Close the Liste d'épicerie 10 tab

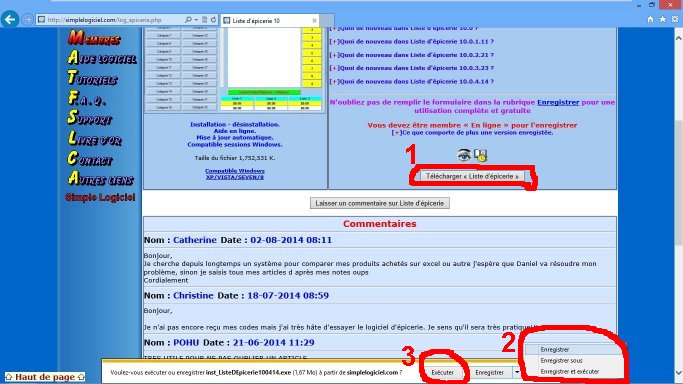click(314, 20)
